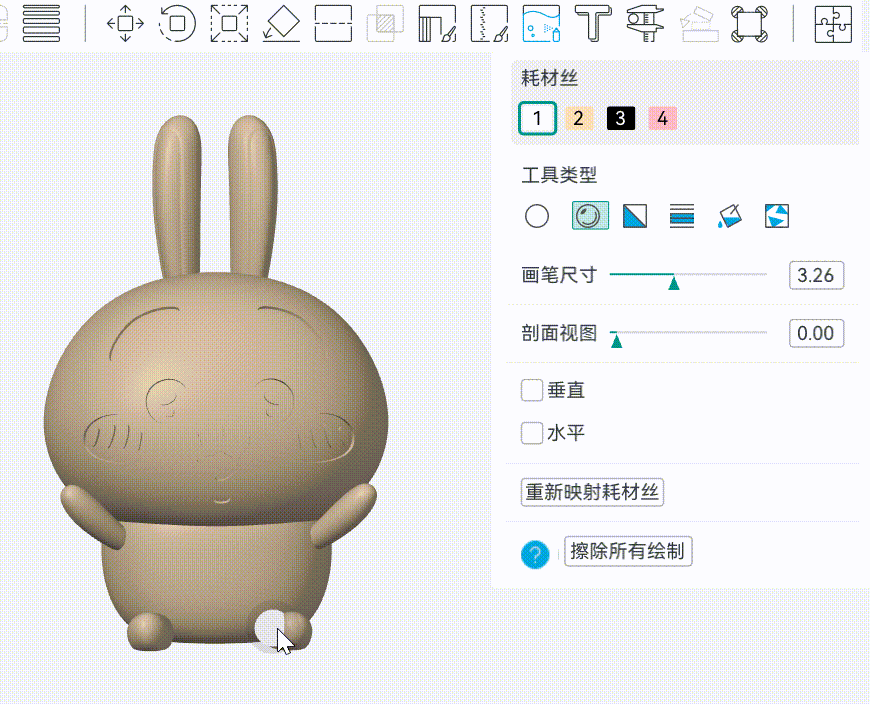Image resolution: width=870 pixels, height=704 pixels.
Task: Choose the Lay on Face tool
Action: tap(281, 23)
